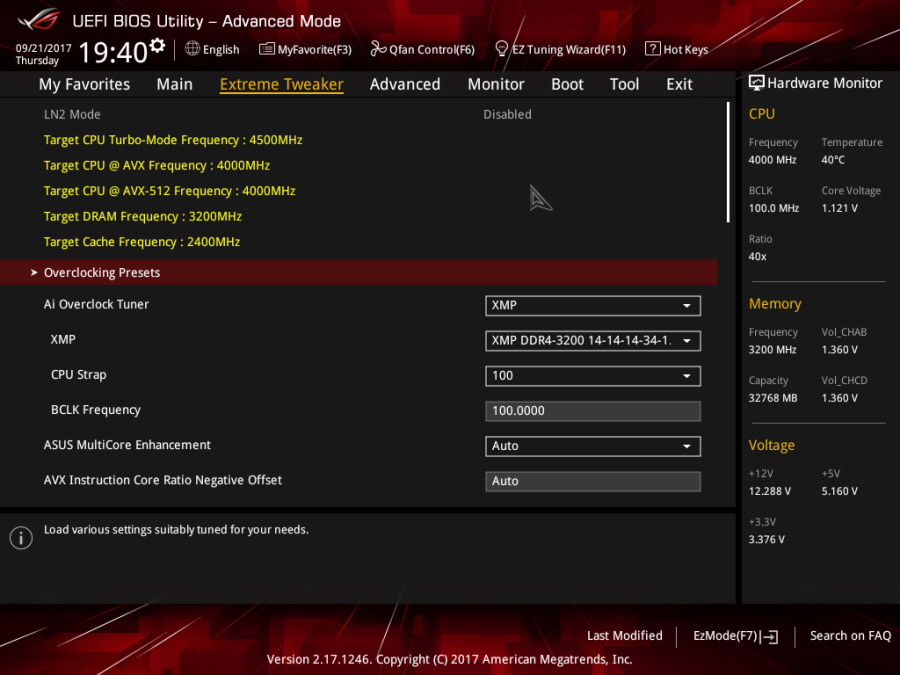Switch to the Boot tab
900x675 pixels.
click(x=567, y=84)
